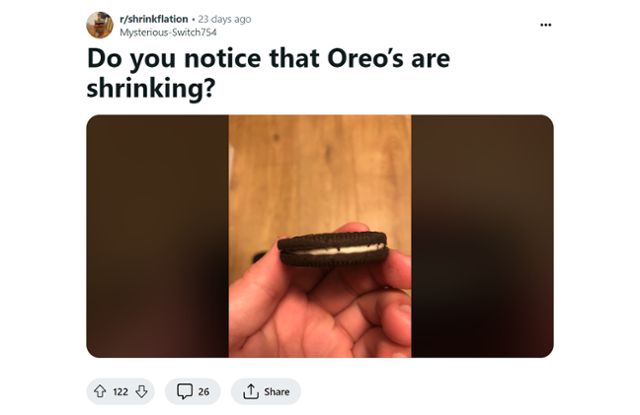Open the three-dot post options menu

pyautogui.click(x=545, y=25)
